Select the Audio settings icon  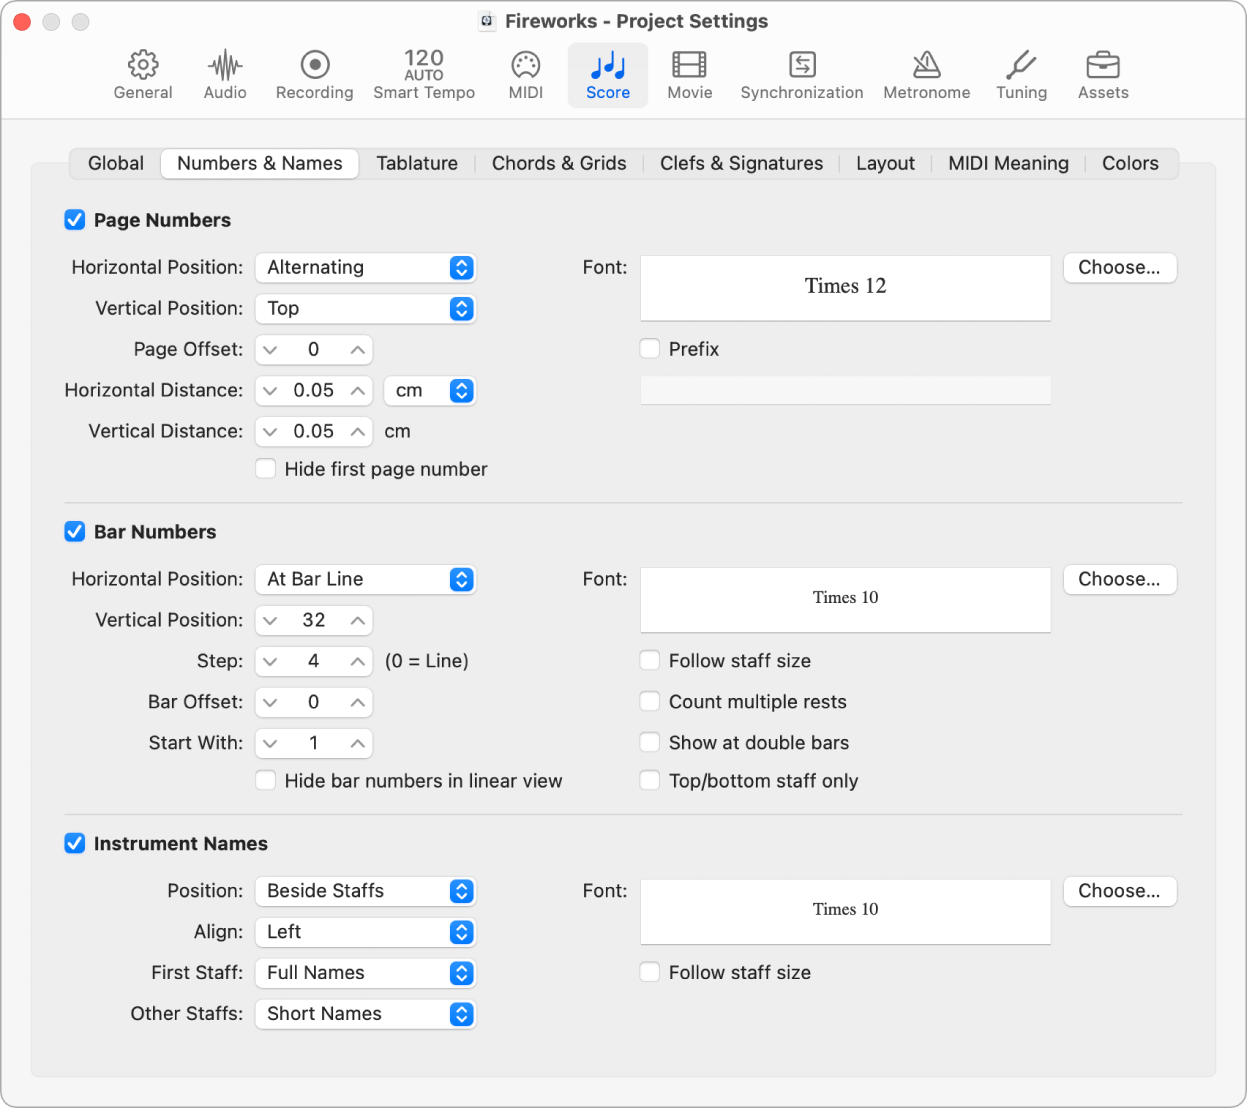click(x=224, y=73)
